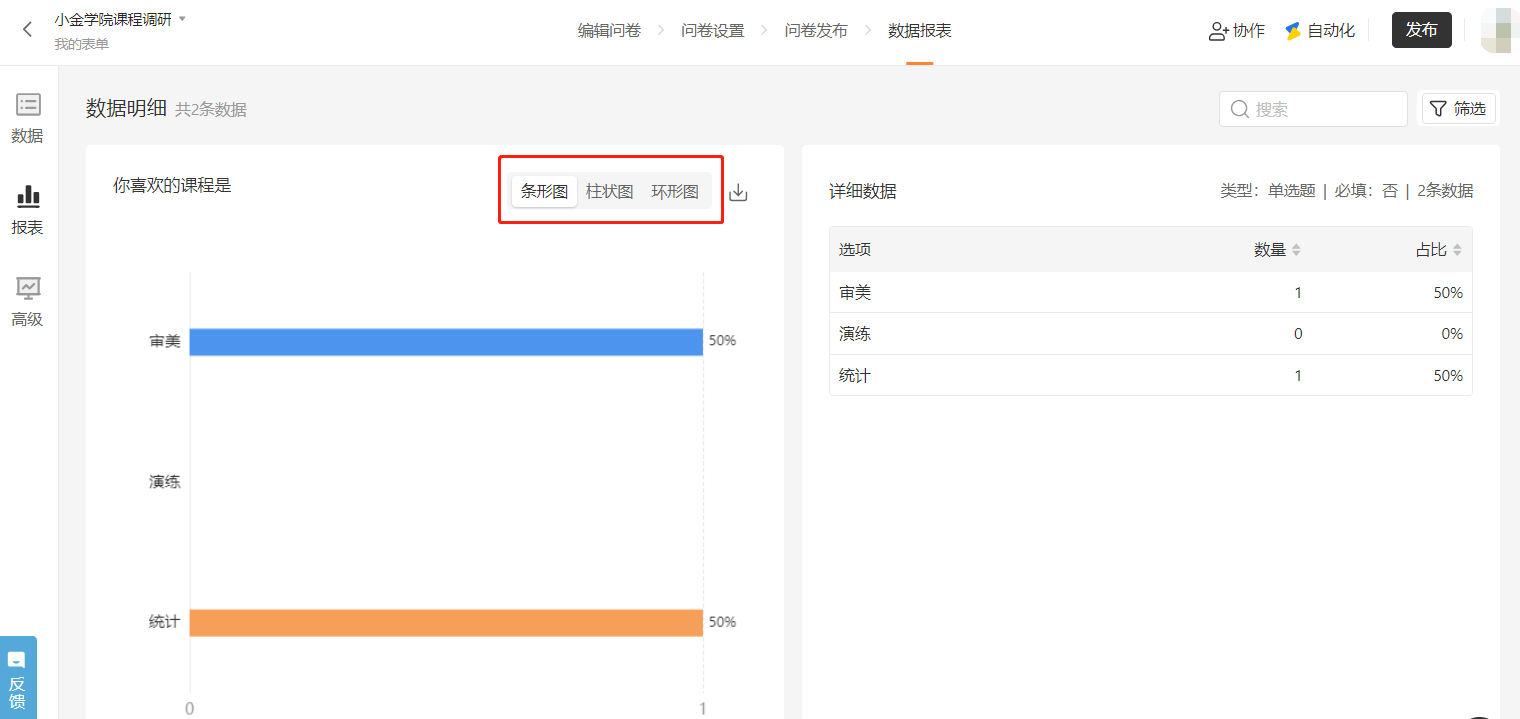Click the 我的表单 link

pos(82,44)
